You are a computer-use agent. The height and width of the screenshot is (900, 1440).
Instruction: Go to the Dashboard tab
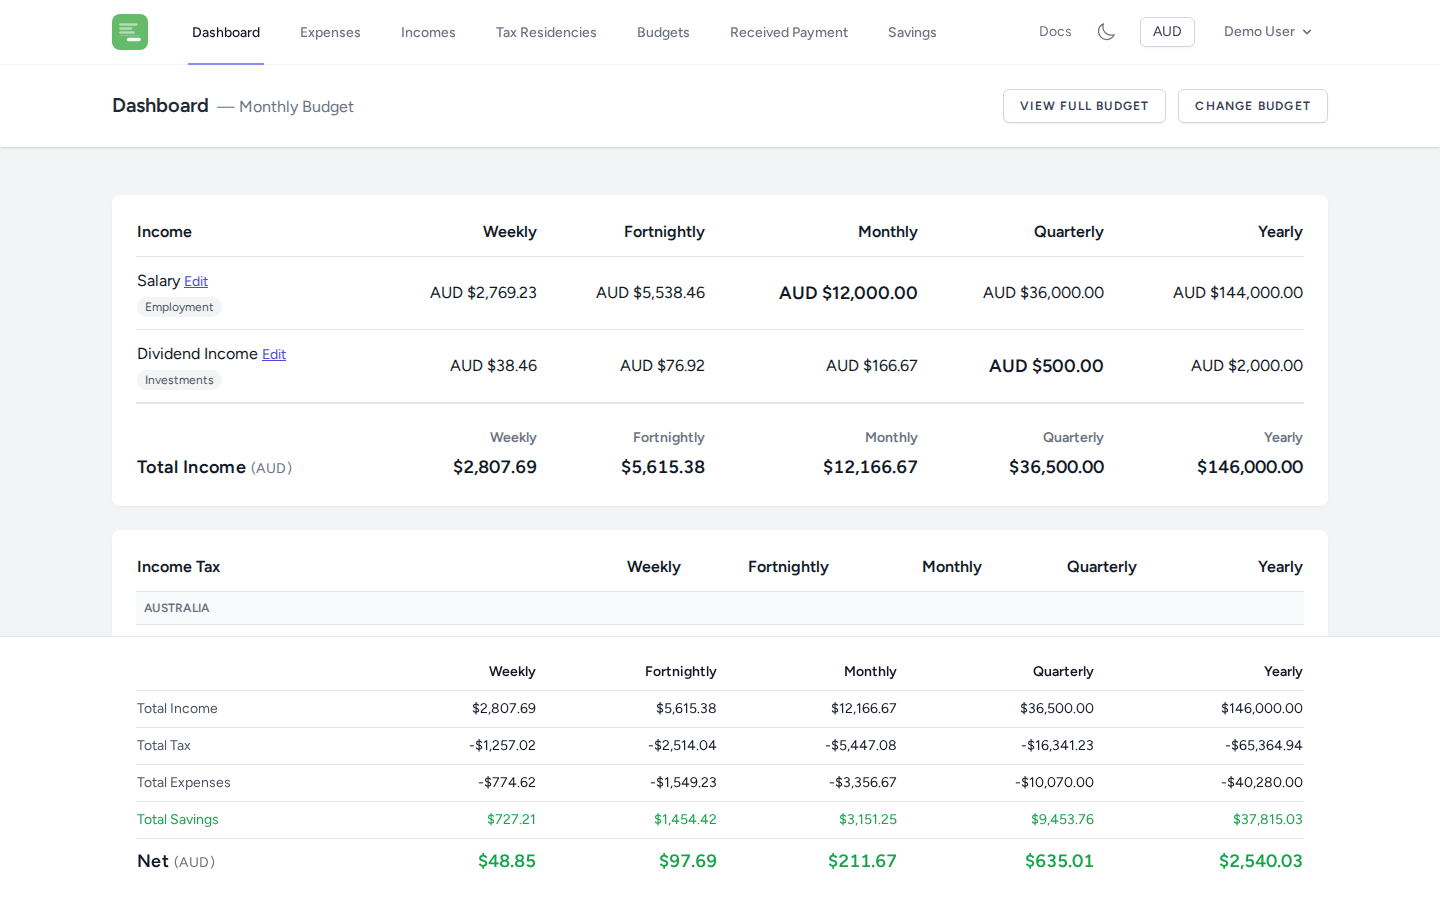tap(226, 32)
